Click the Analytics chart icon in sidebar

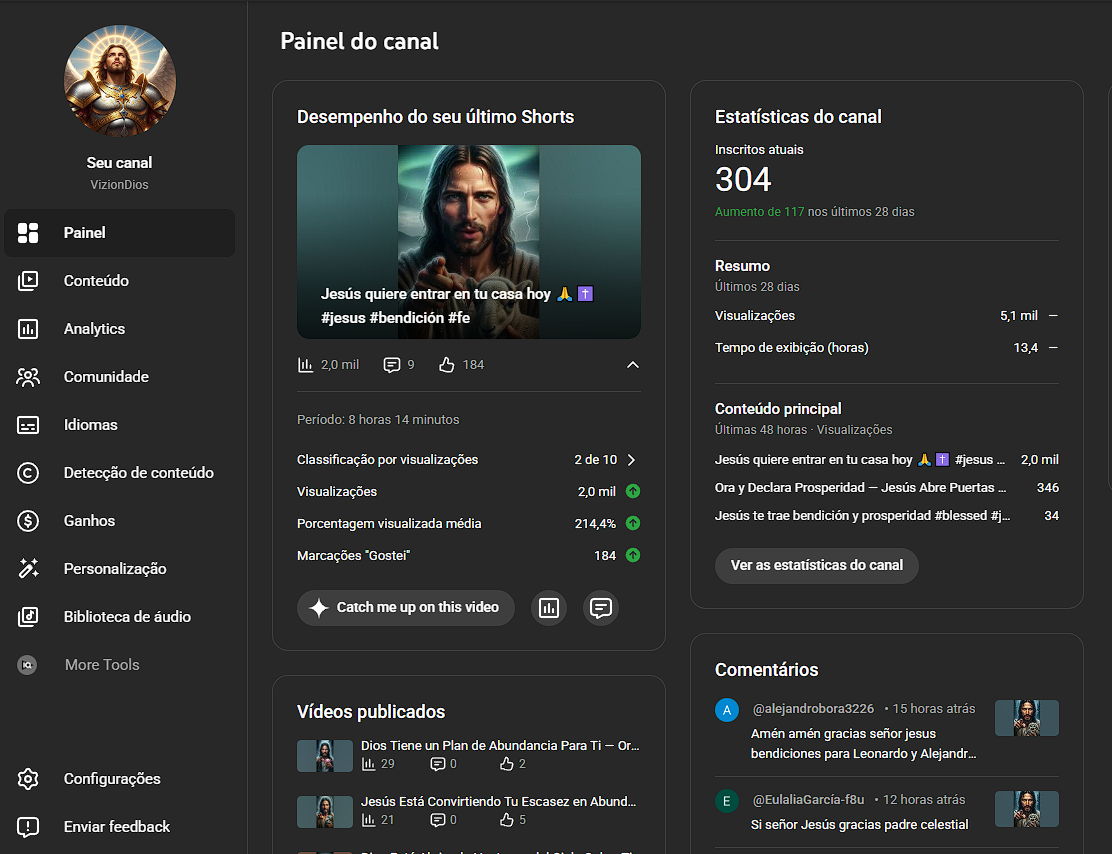coord(28,329)
